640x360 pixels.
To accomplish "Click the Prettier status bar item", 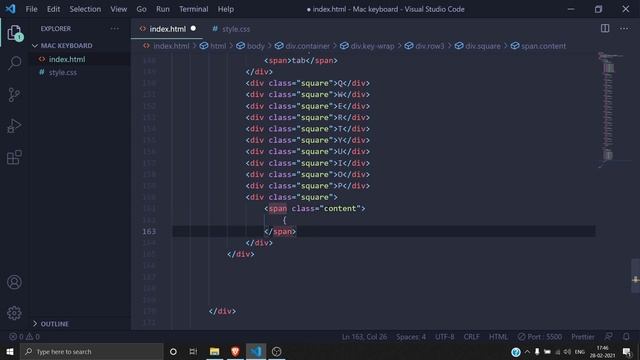I will (583, 337).
